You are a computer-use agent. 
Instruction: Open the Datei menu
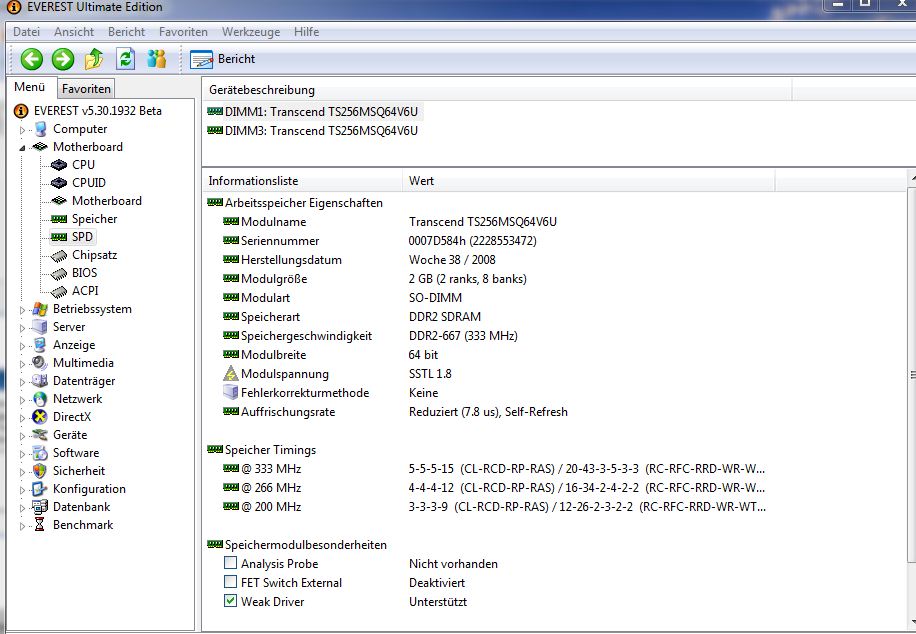(x=26, y=32)
